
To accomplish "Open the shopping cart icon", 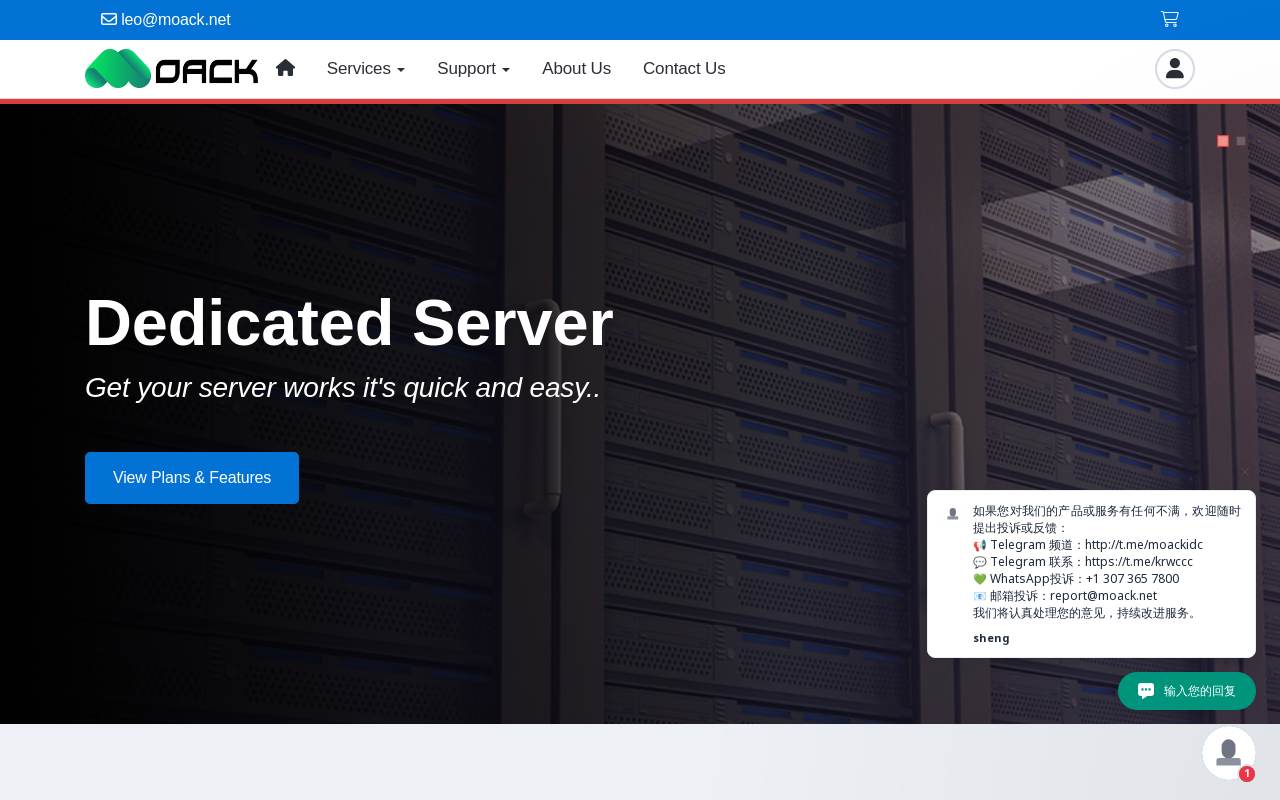I will point(1169,19).
